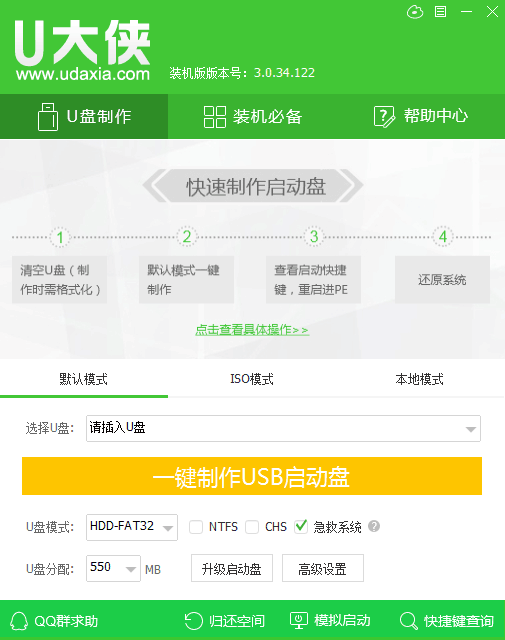The width and height of the screenshot is (505, 640).
Task: Open the 点击查看具体操作 link
Action: tap(252, 330)
